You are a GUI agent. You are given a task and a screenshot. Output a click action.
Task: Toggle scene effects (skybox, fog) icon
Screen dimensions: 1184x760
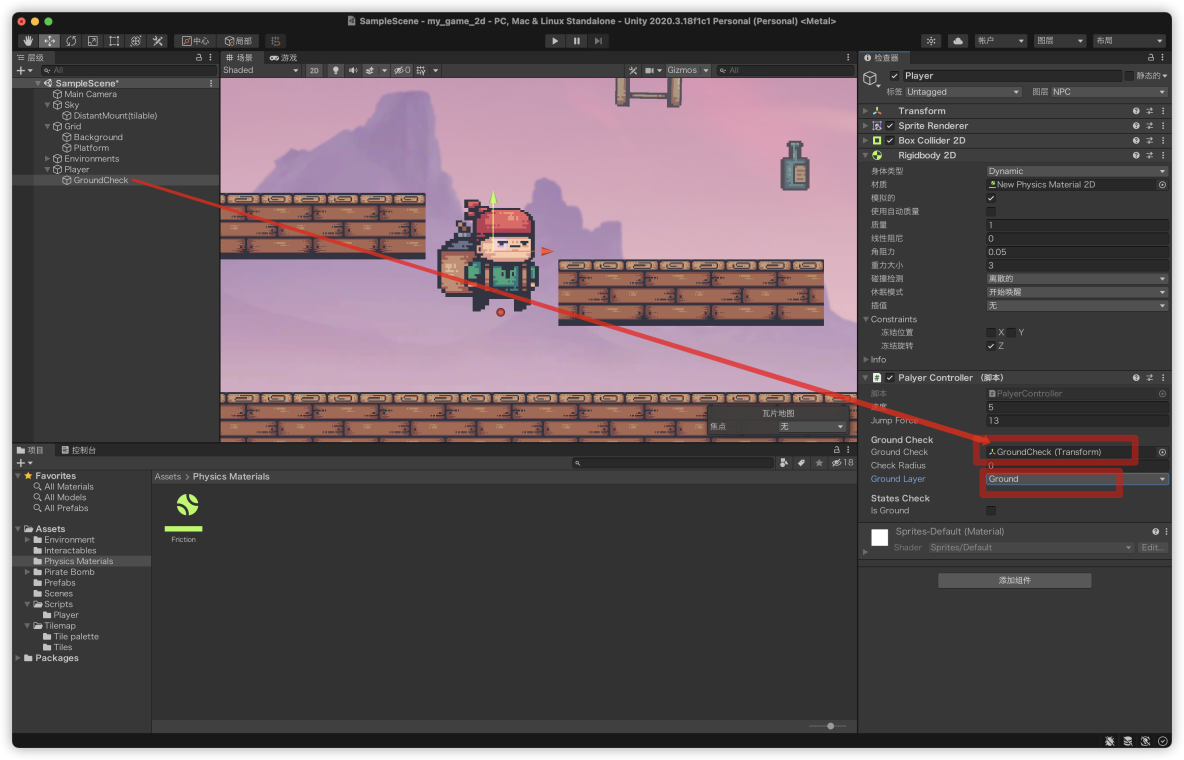(370, 70)
